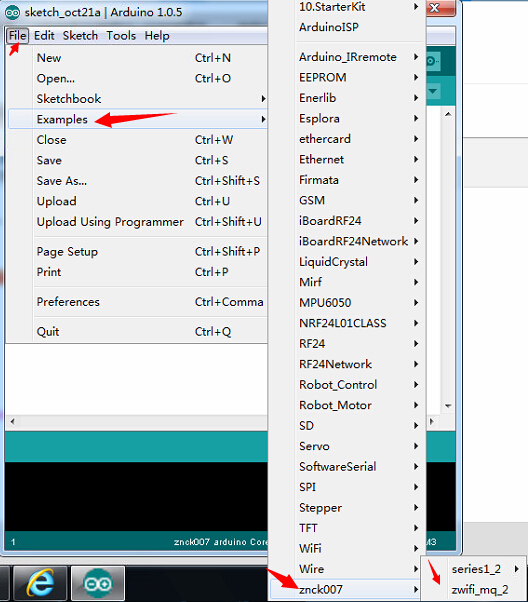Open the Edit menu
The height and width of the screenshot is (602, 528).
coord(44,36)
